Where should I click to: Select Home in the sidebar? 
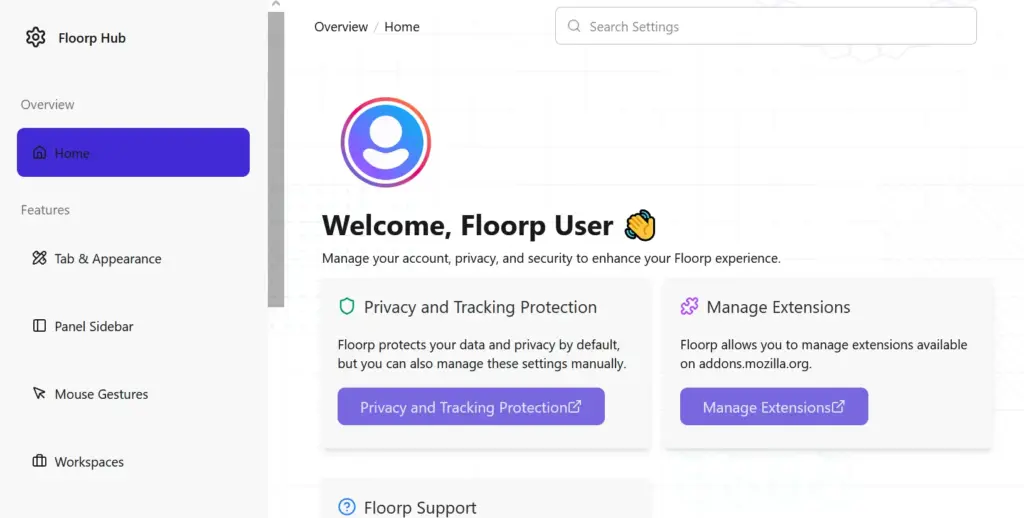coord(133,153)
